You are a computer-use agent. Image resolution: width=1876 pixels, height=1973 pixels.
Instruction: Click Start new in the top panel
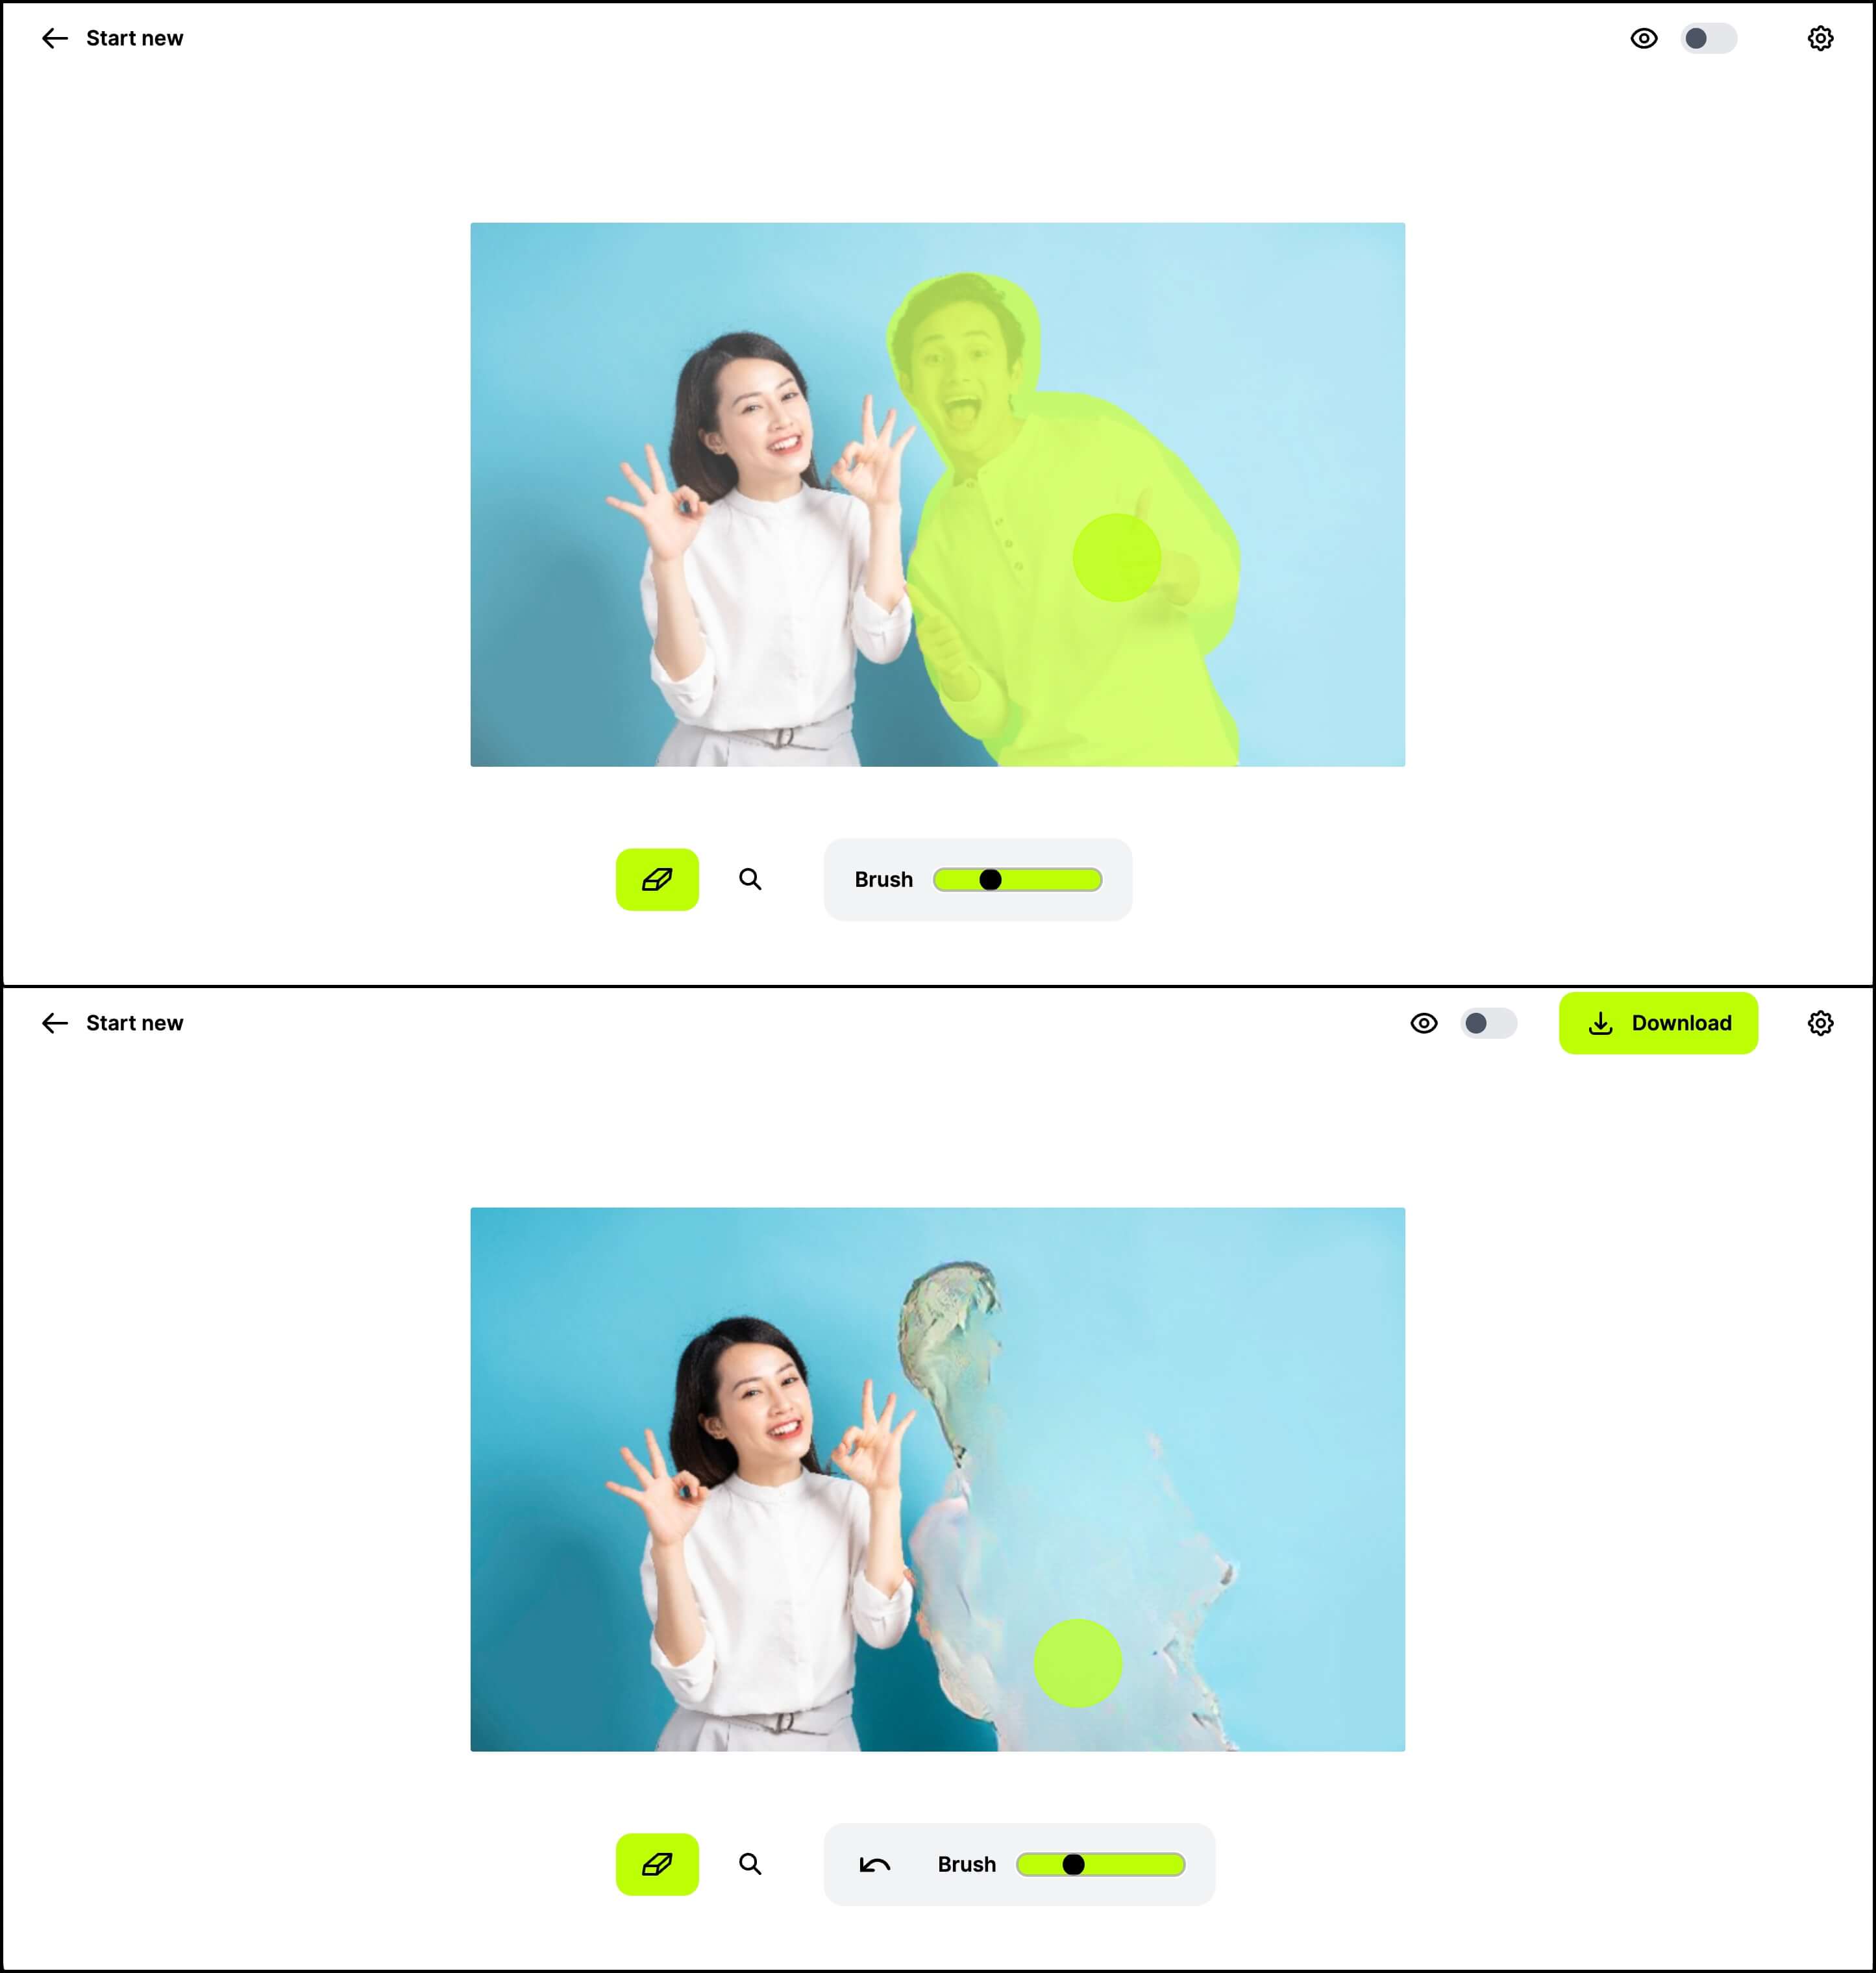click(135, 38)
